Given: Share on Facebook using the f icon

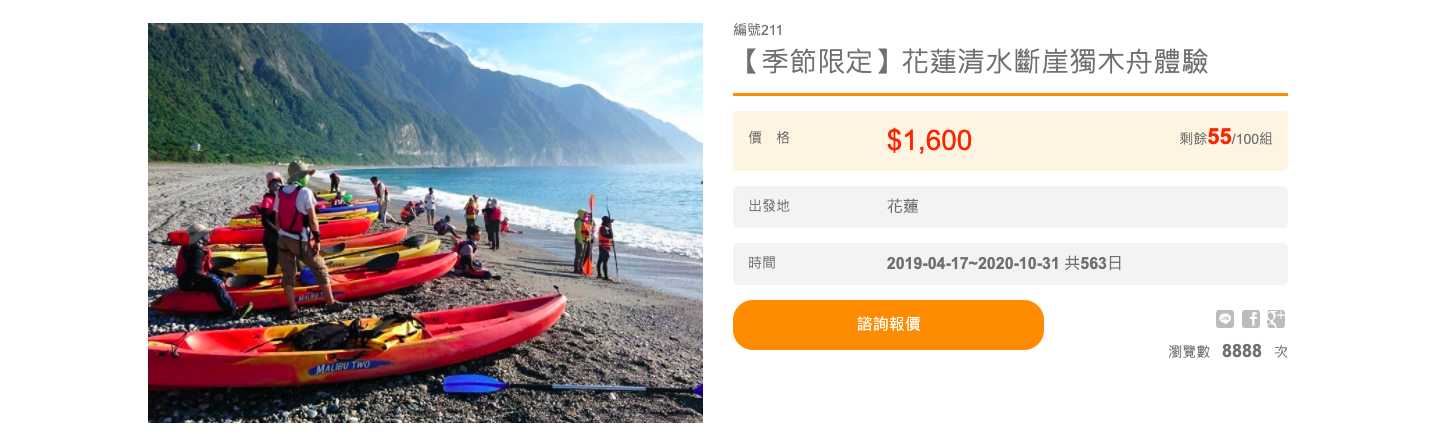Looking at the screenshot, I should coord(1250,319).
